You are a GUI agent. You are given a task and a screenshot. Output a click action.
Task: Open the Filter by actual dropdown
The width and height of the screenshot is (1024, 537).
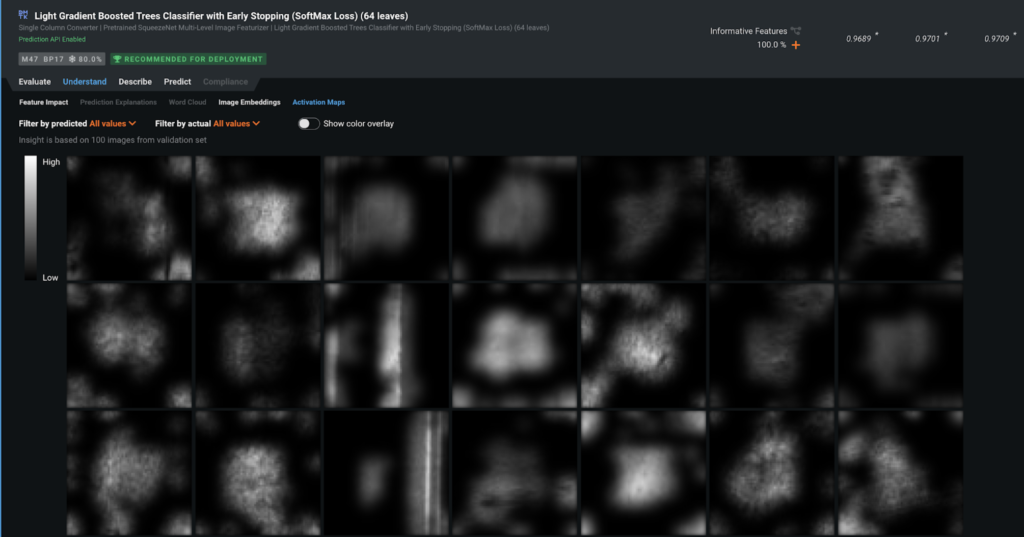(x=236, y=123)
